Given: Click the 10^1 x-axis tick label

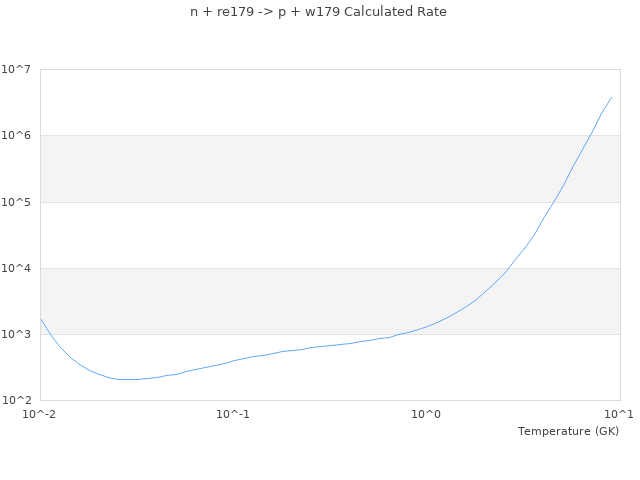Looking at the screenshot, I should [619, 414].
